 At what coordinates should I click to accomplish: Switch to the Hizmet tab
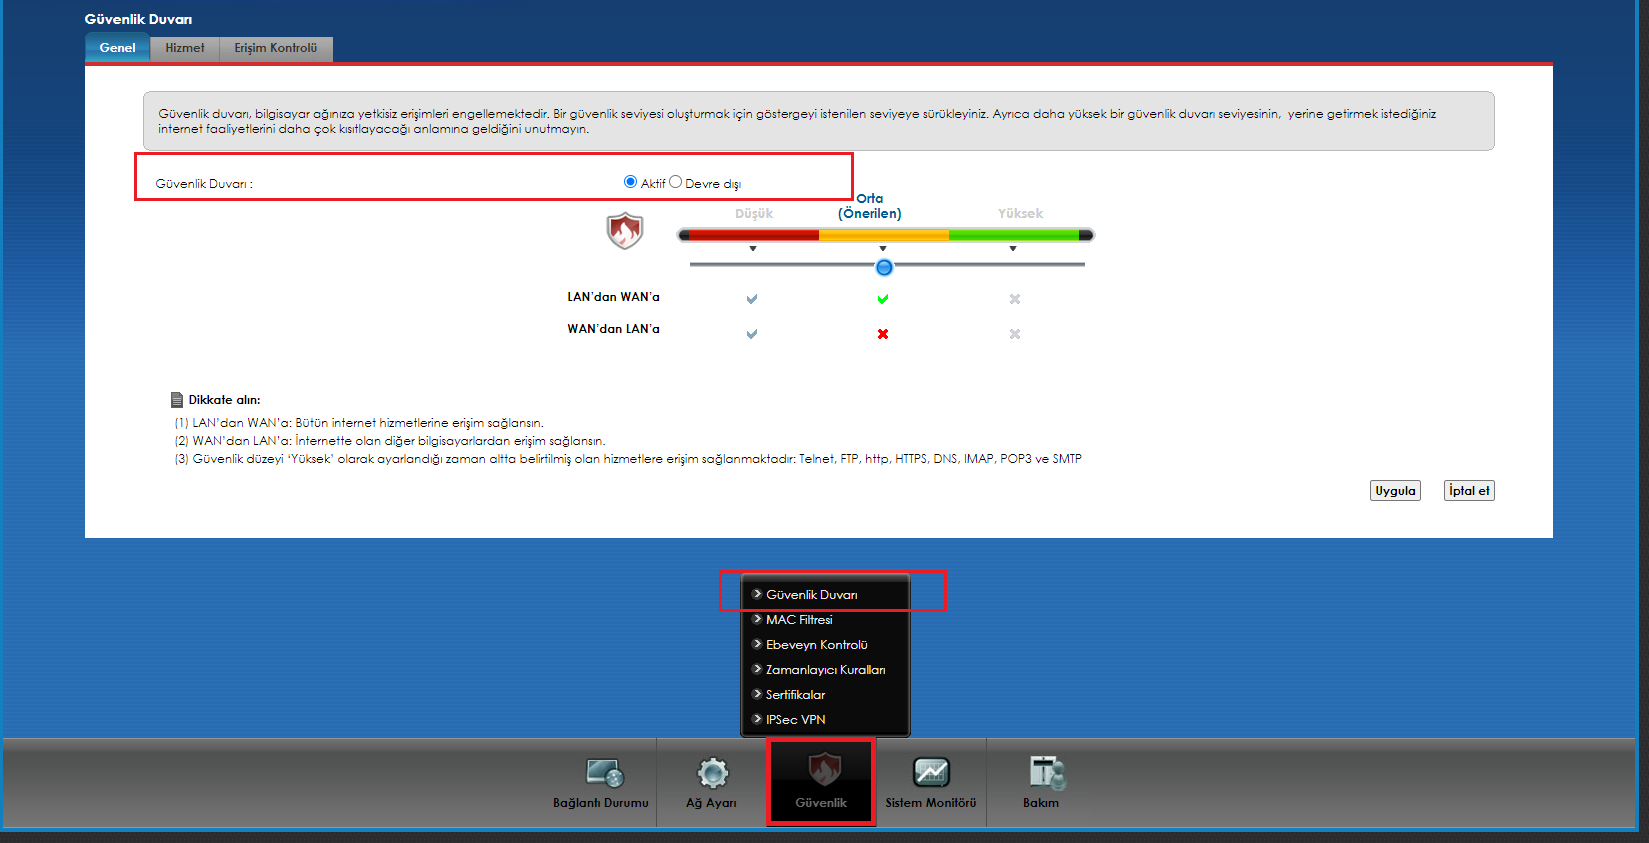[185, 48]
